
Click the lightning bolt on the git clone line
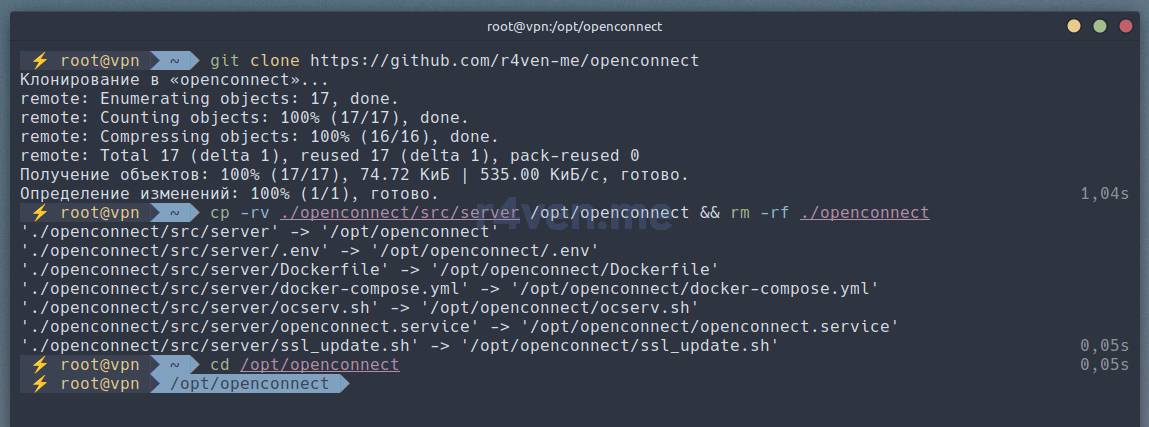(x=39, y=61)
